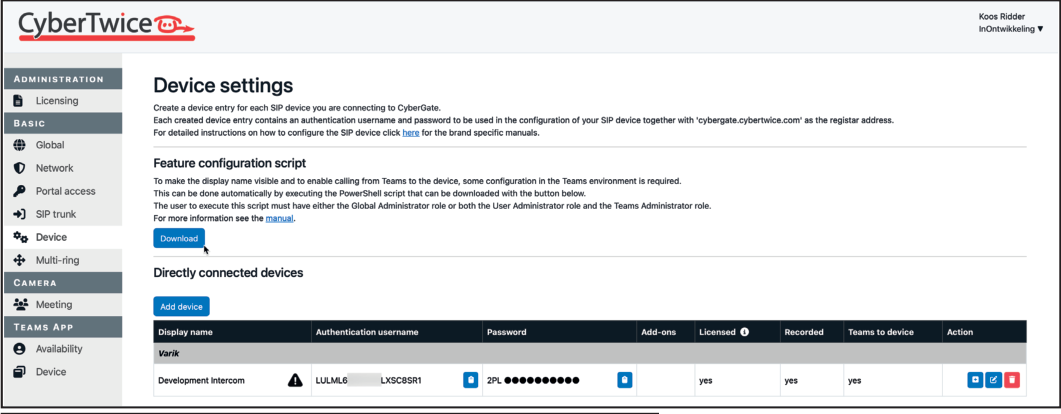Click the Network shield icon
The image size is (1061, 414).
[x=19, y=168]
